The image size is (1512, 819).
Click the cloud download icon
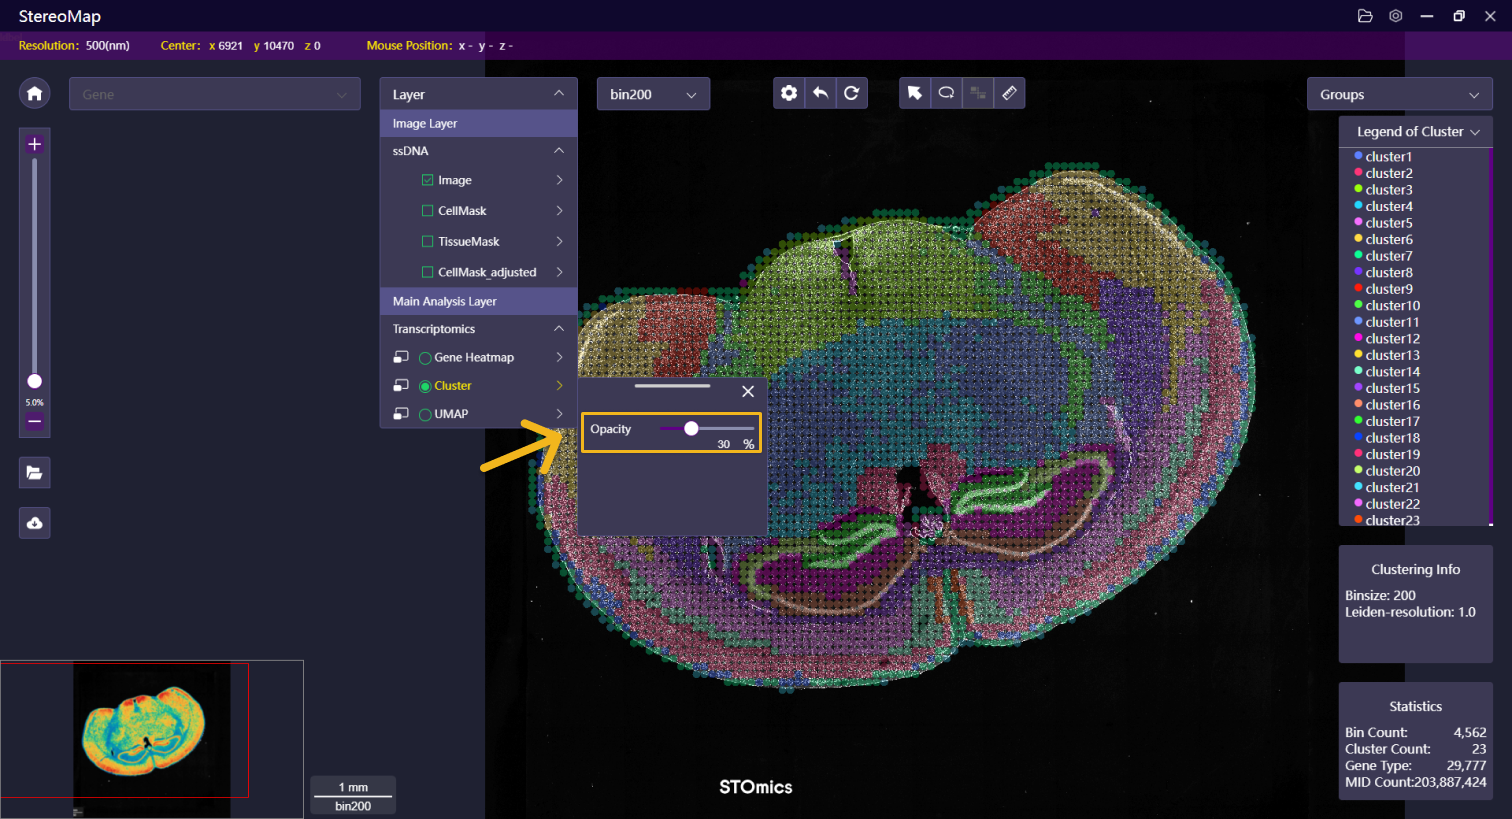34,523
